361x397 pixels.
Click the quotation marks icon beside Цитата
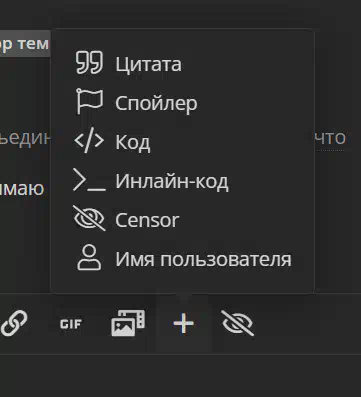click(x=89, y=62)
